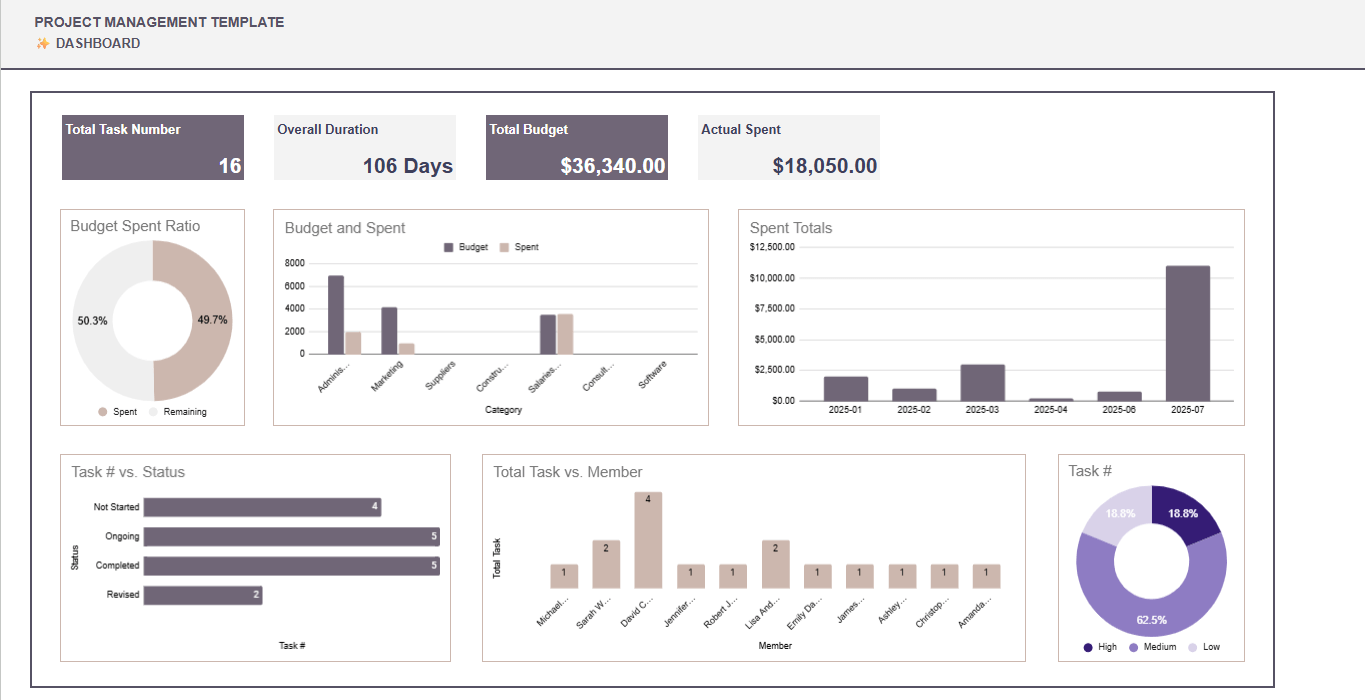Select the DASHBOARD label
This screenshot has height=700, width=1365.
pos(99,43)
